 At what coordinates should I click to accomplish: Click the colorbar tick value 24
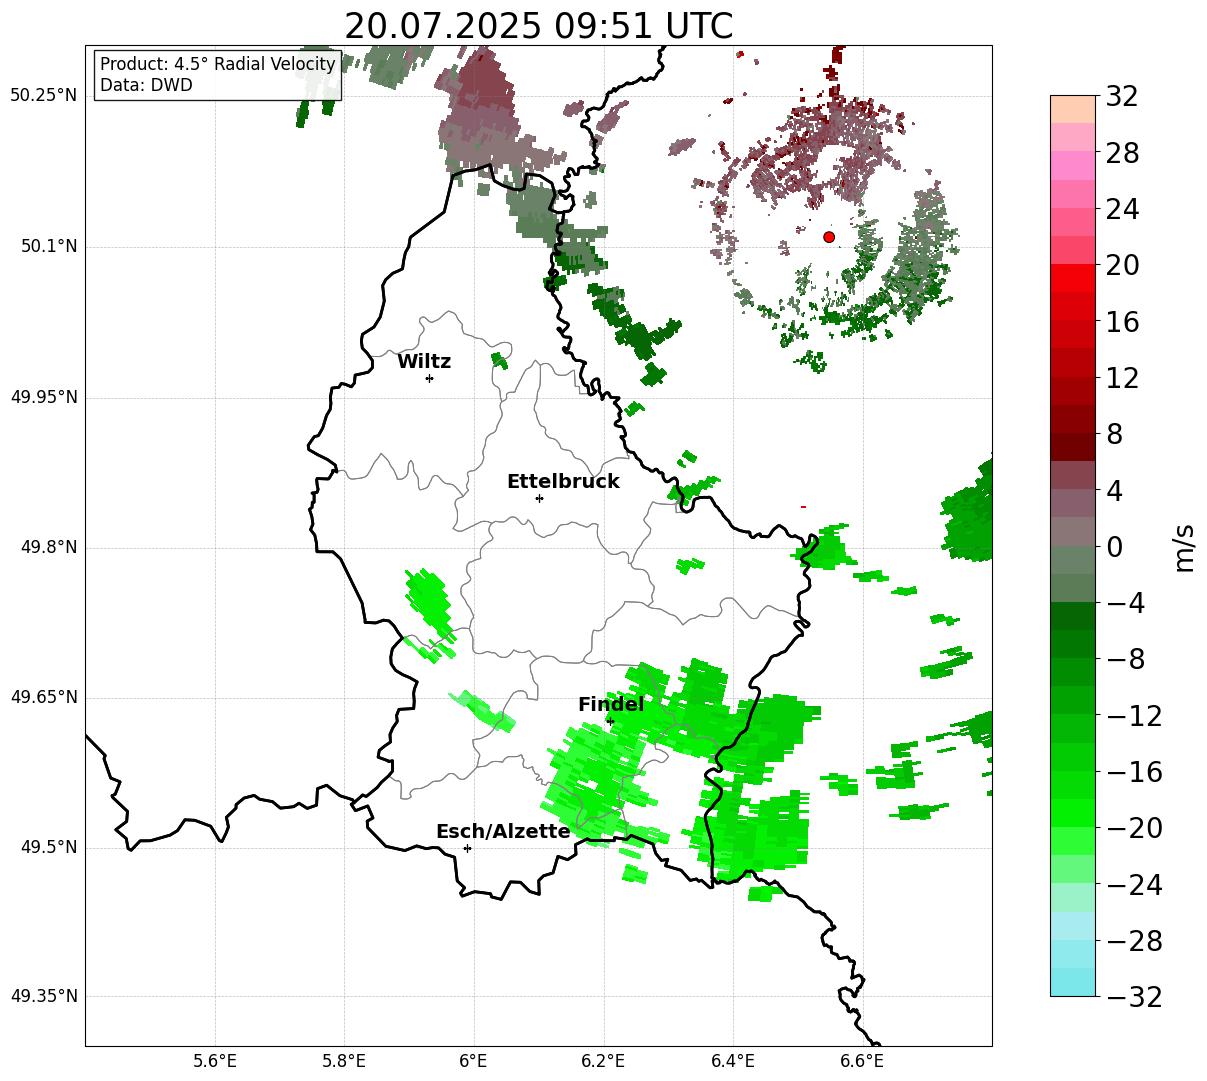(1122, 210)
